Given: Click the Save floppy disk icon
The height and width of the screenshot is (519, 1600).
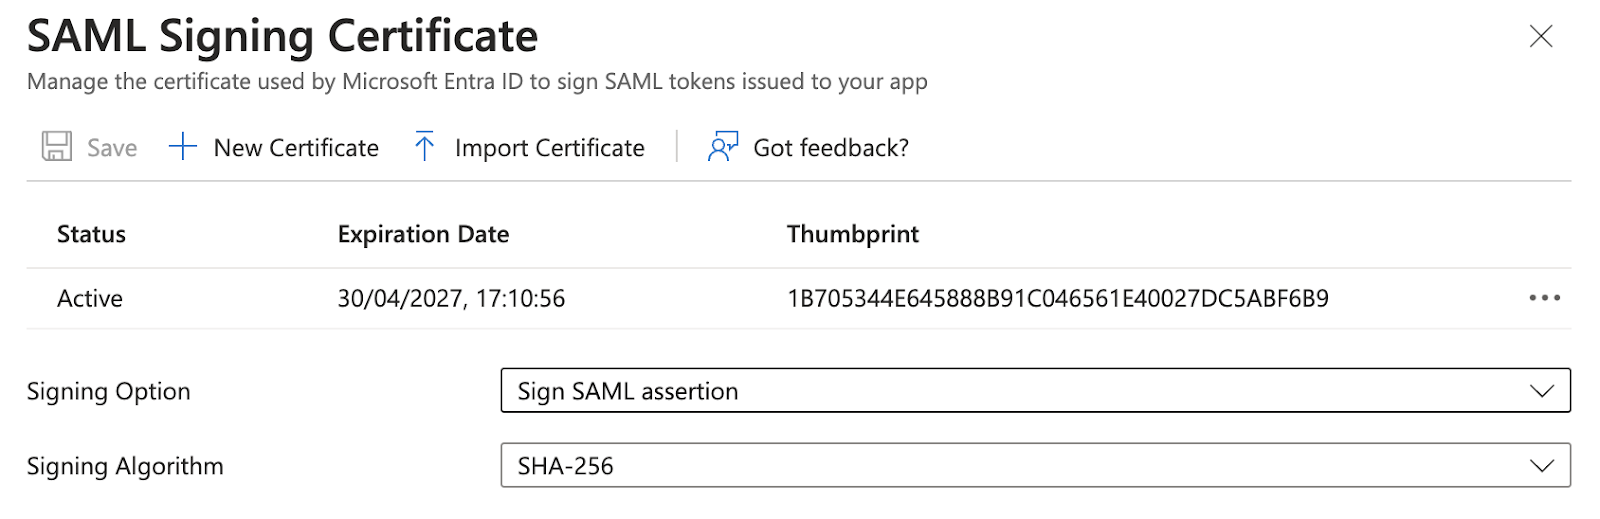Looking at the screenshot, I should [x=57, y=146].
